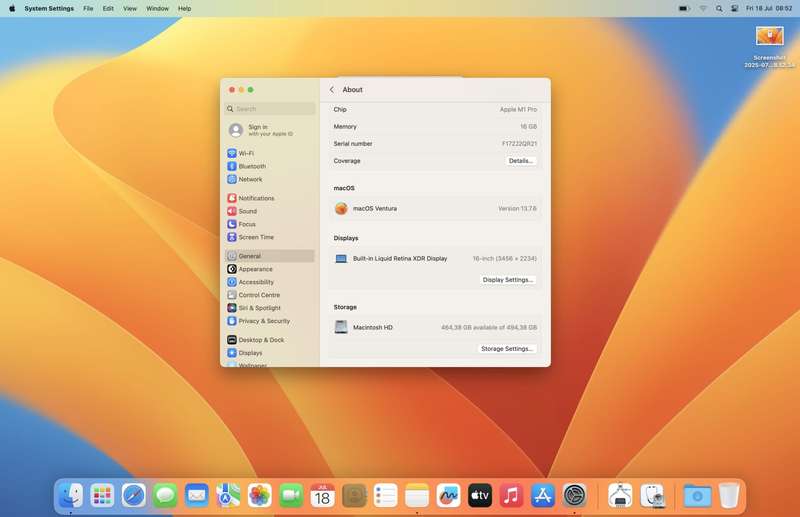This screenshot has width=800, height=517.
Task: Select General in the sidebar
Action: (x=270, y=256)
